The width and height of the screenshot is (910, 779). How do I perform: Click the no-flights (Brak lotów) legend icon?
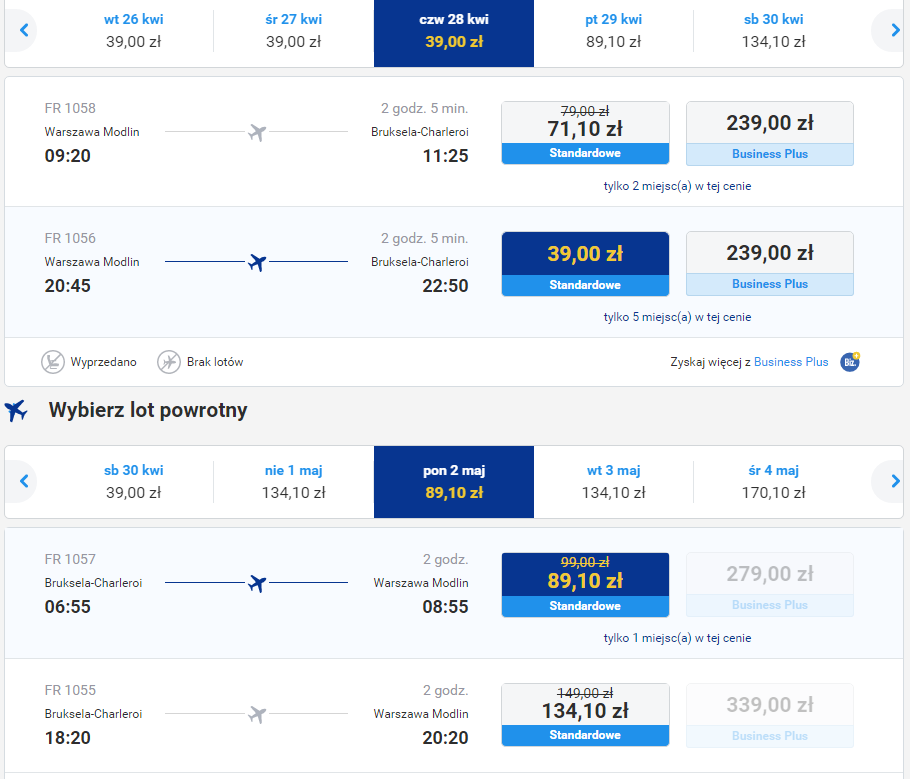(x=169, y=362)
